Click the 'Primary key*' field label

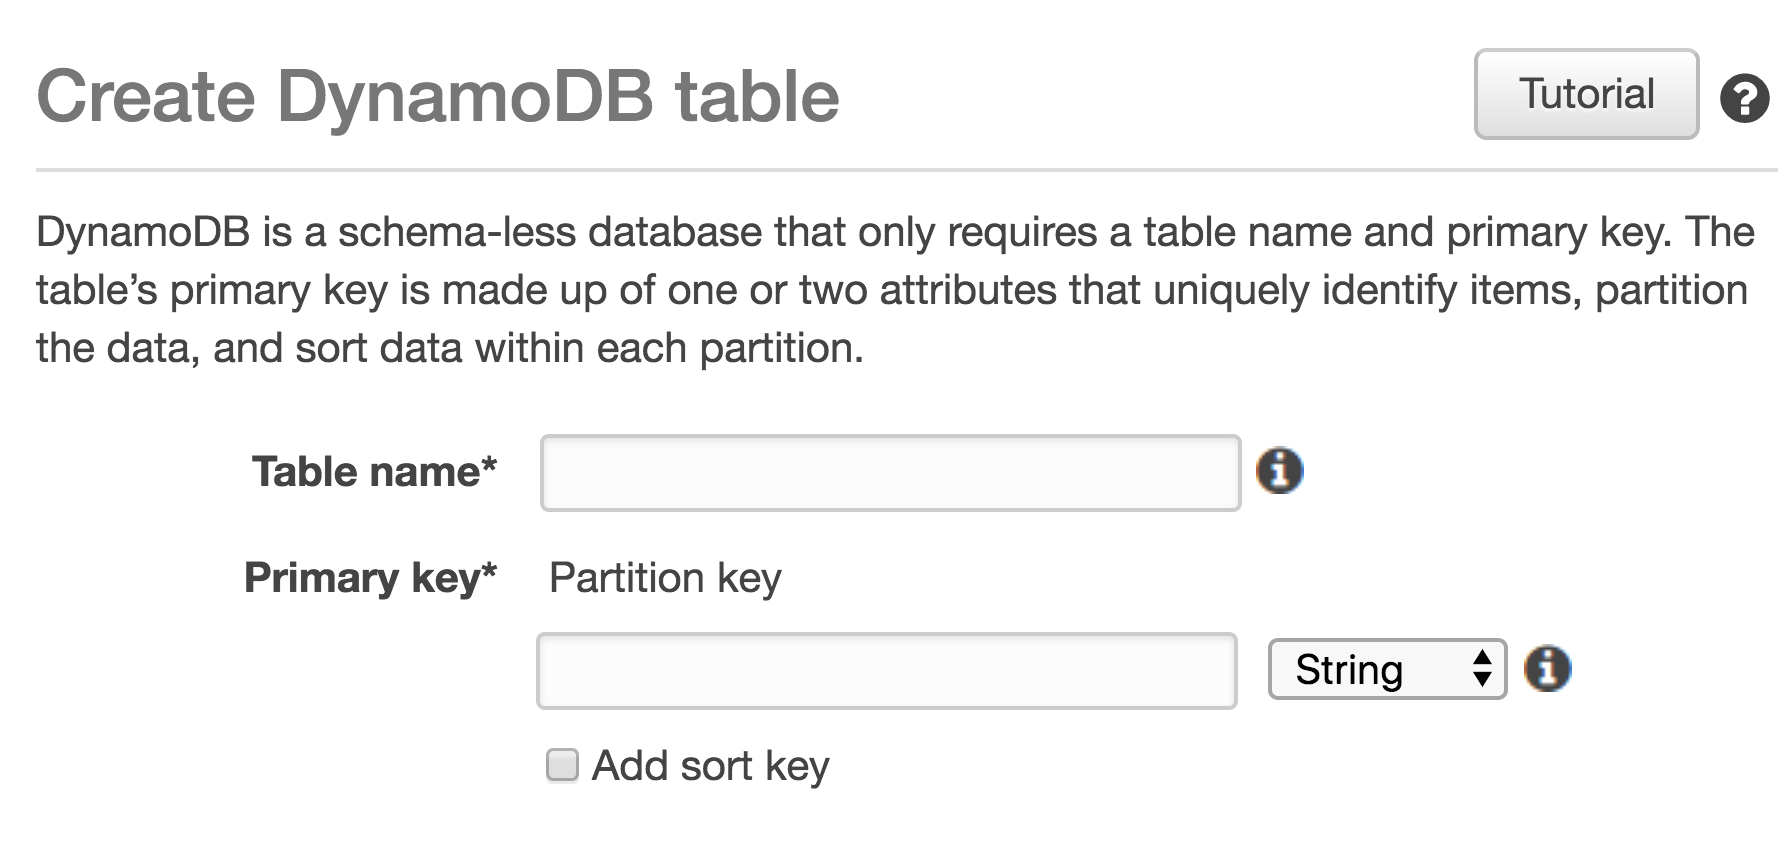point(362,578)
